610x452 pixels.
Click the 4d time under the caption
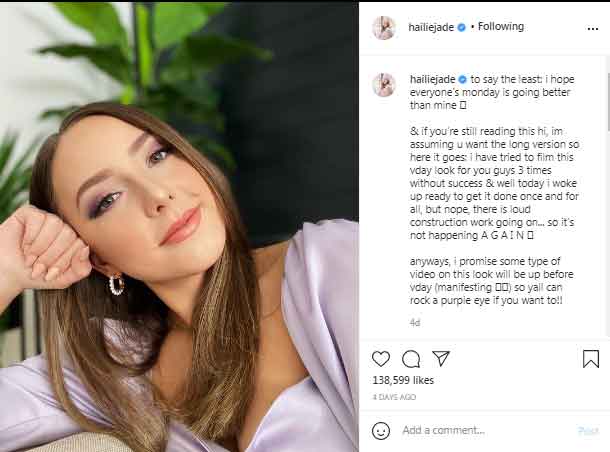[x=416, y=323]
